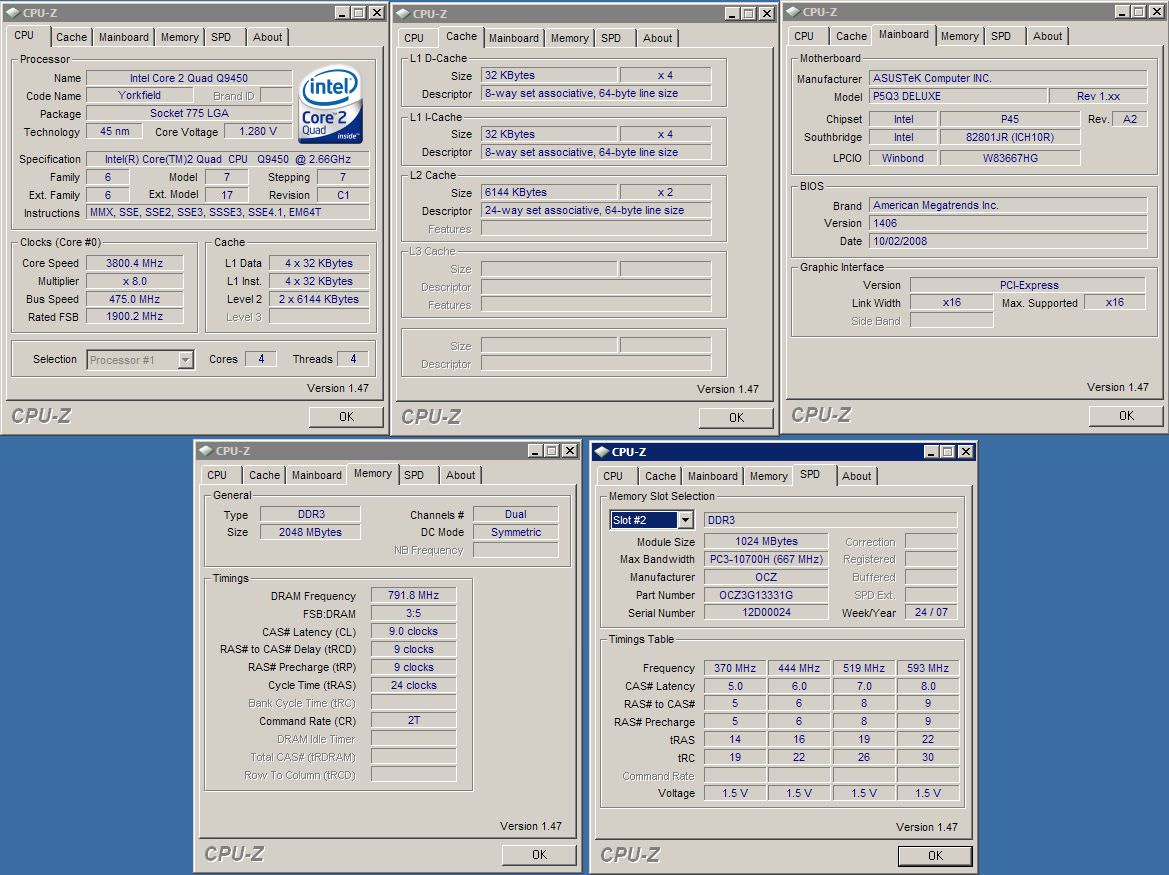Click the FSB:DRAM ratio 3:5
This screenshot has width=1169, height=875.
(x=413, y=613)
